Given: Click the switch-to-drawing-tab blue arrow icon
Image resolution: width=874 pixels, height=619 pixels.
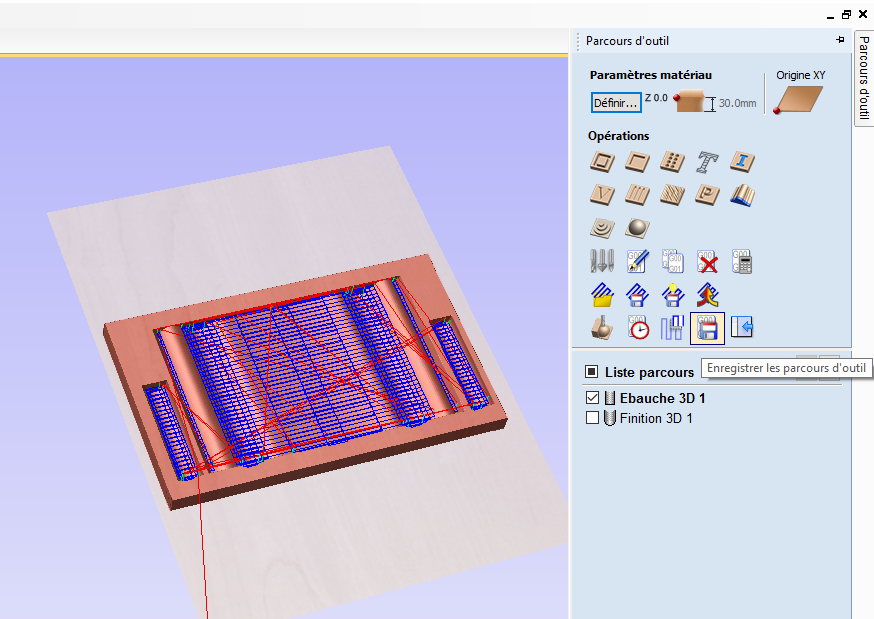Looking at the screenshot, I should click(x=742, y=328).
